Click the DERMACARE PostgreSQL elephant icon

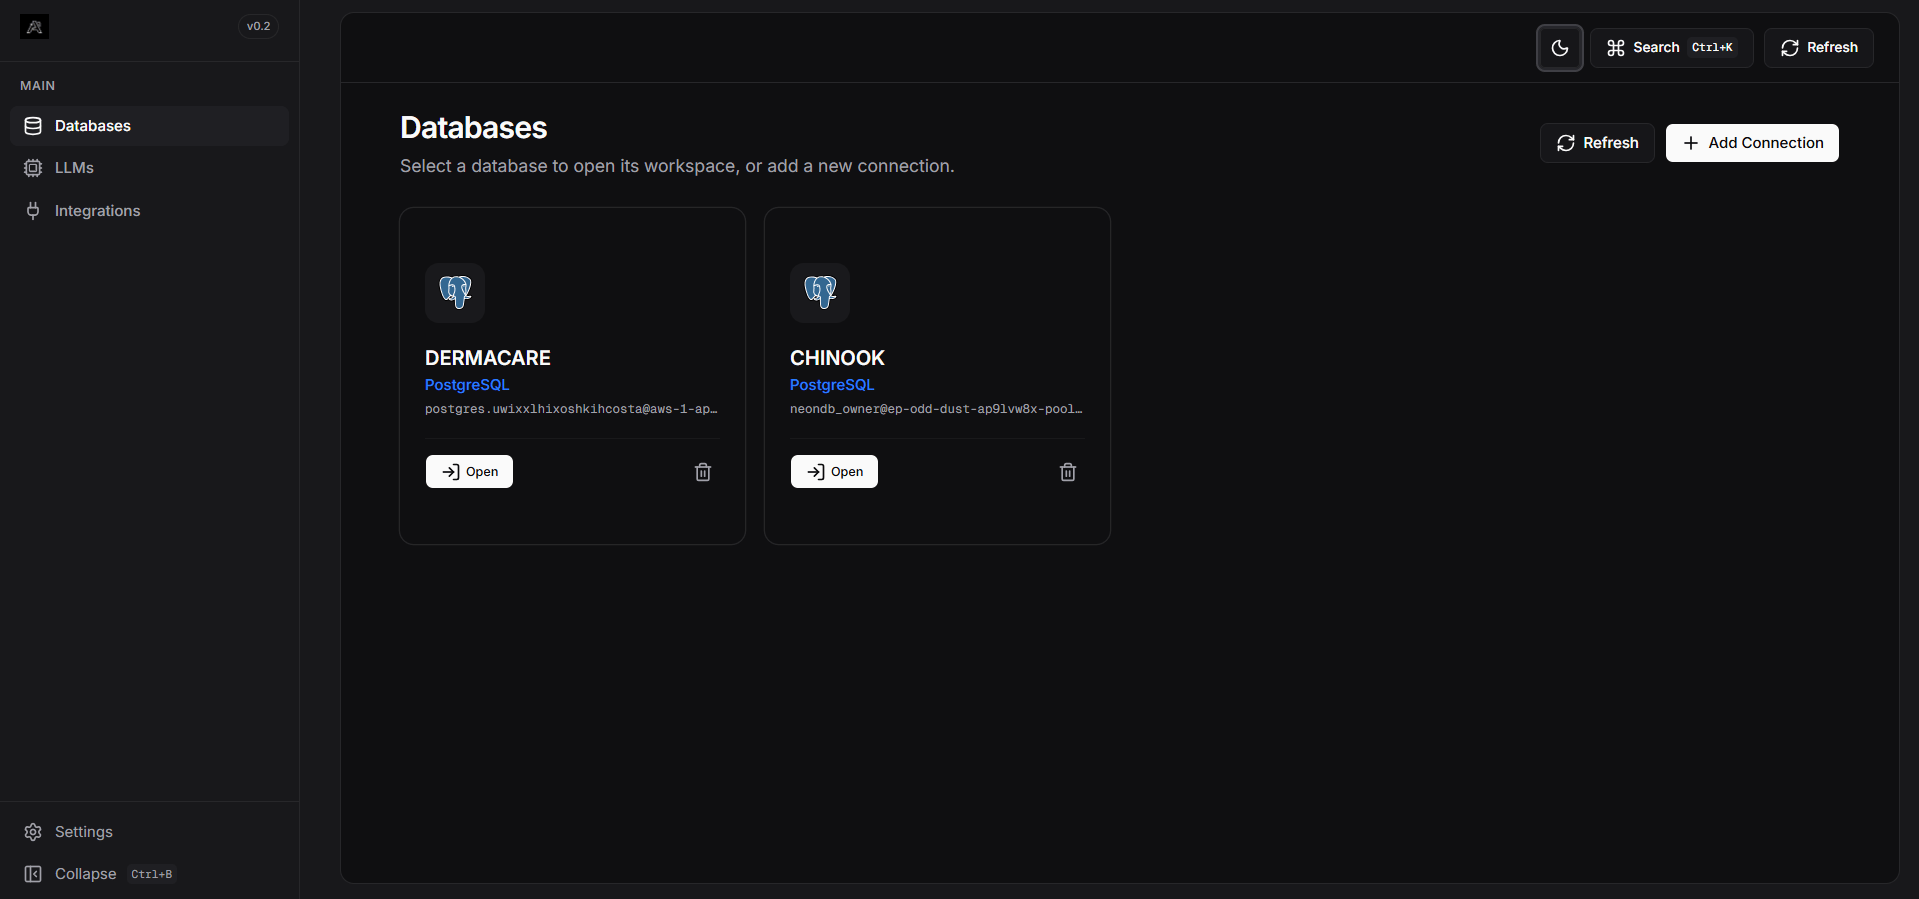pyautogui.click(x=455, y=293)
